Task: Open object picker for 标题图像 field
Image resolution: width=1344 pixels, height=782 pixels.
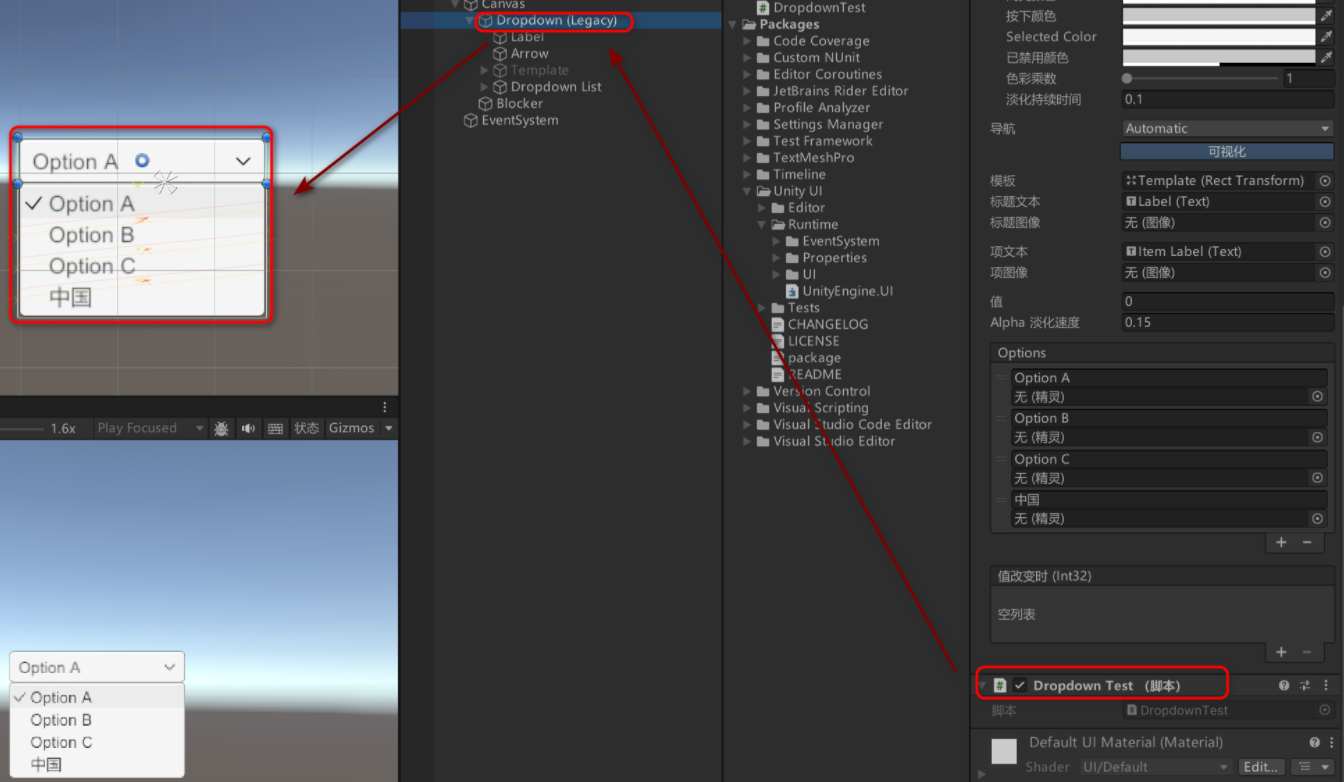Action: [1325, 223]
